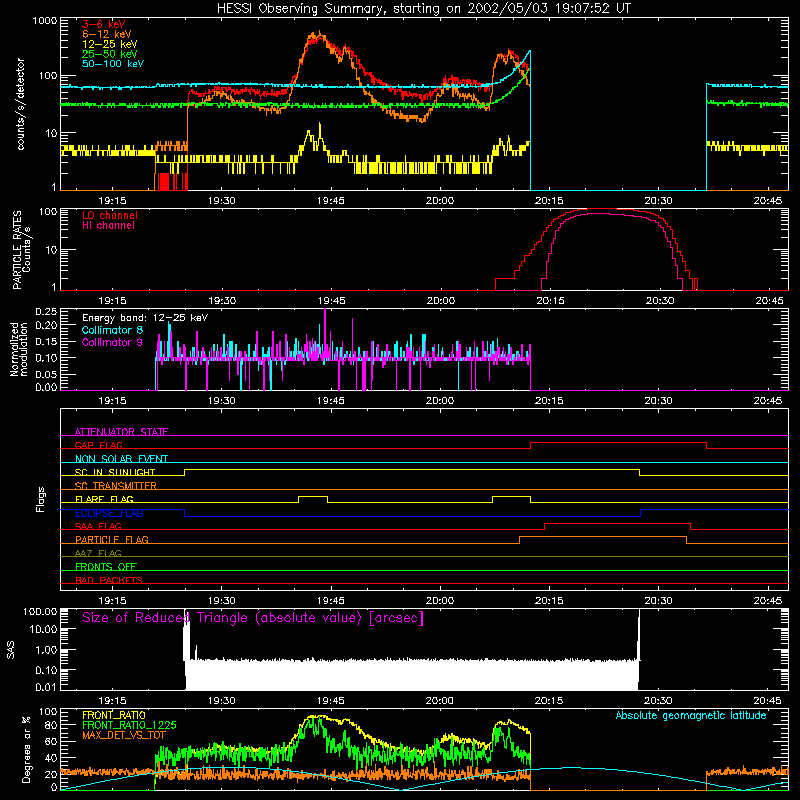800x800 pixels.
Task: Click the SAS axis label
Action: [x=11, y=650]
